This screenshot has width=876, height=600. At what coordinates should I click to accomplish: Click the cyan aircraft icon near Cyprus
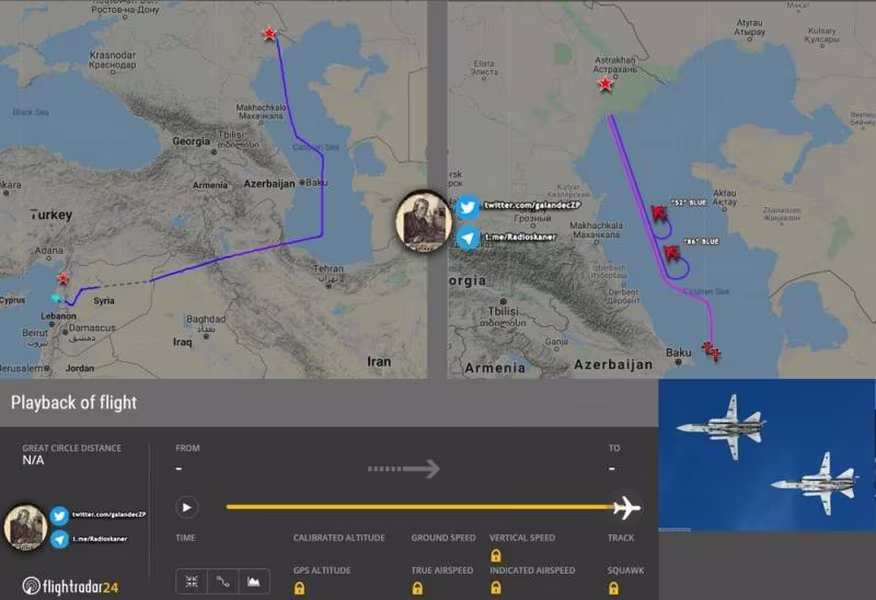click(x=56, y=298)
